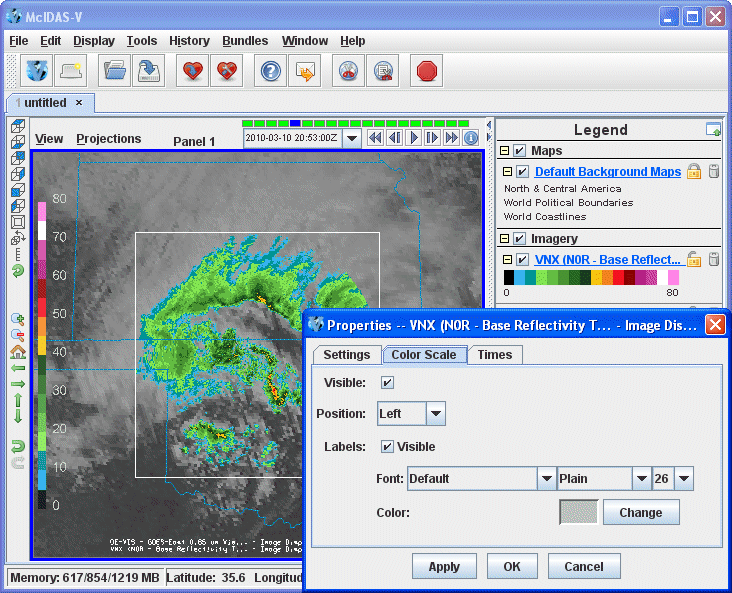This screenshot has width=732, height=593.
Task: Collapse Default Background Maps details
Action: pyautogui.click(x=508, y=171)
